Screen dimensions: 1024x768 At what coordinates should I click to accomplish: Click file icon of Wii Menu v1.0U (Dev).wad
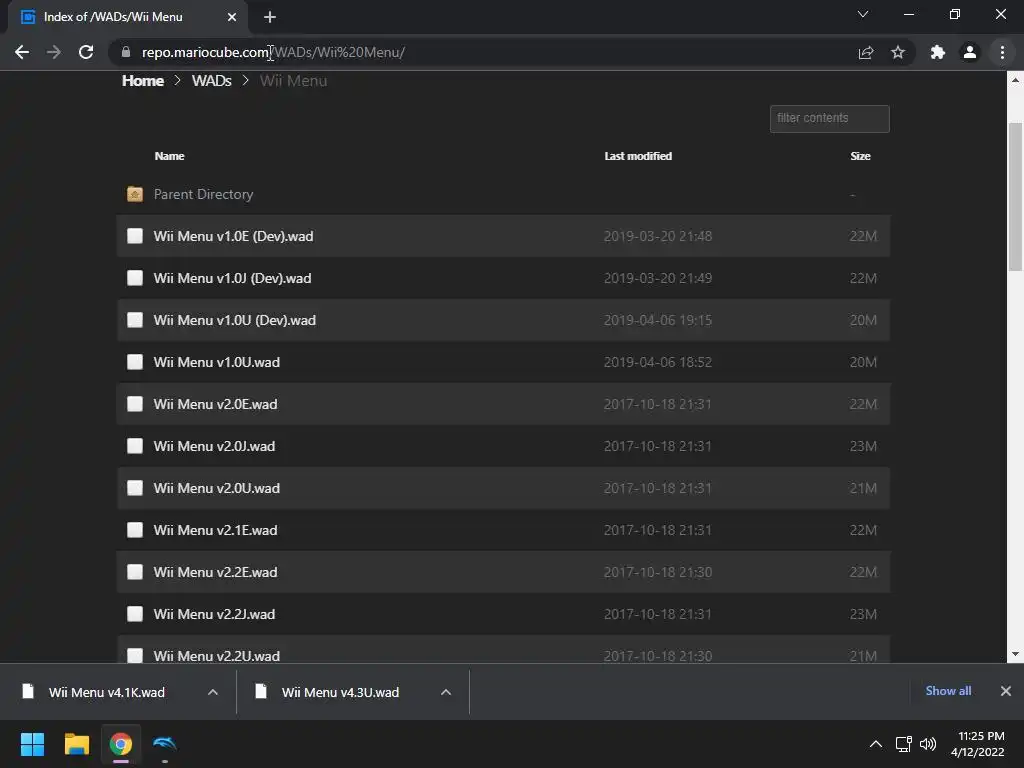point(135,319)
